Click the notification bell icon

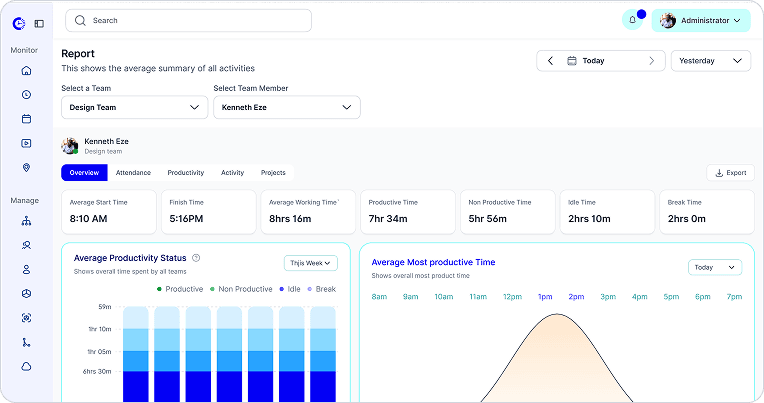632,20
